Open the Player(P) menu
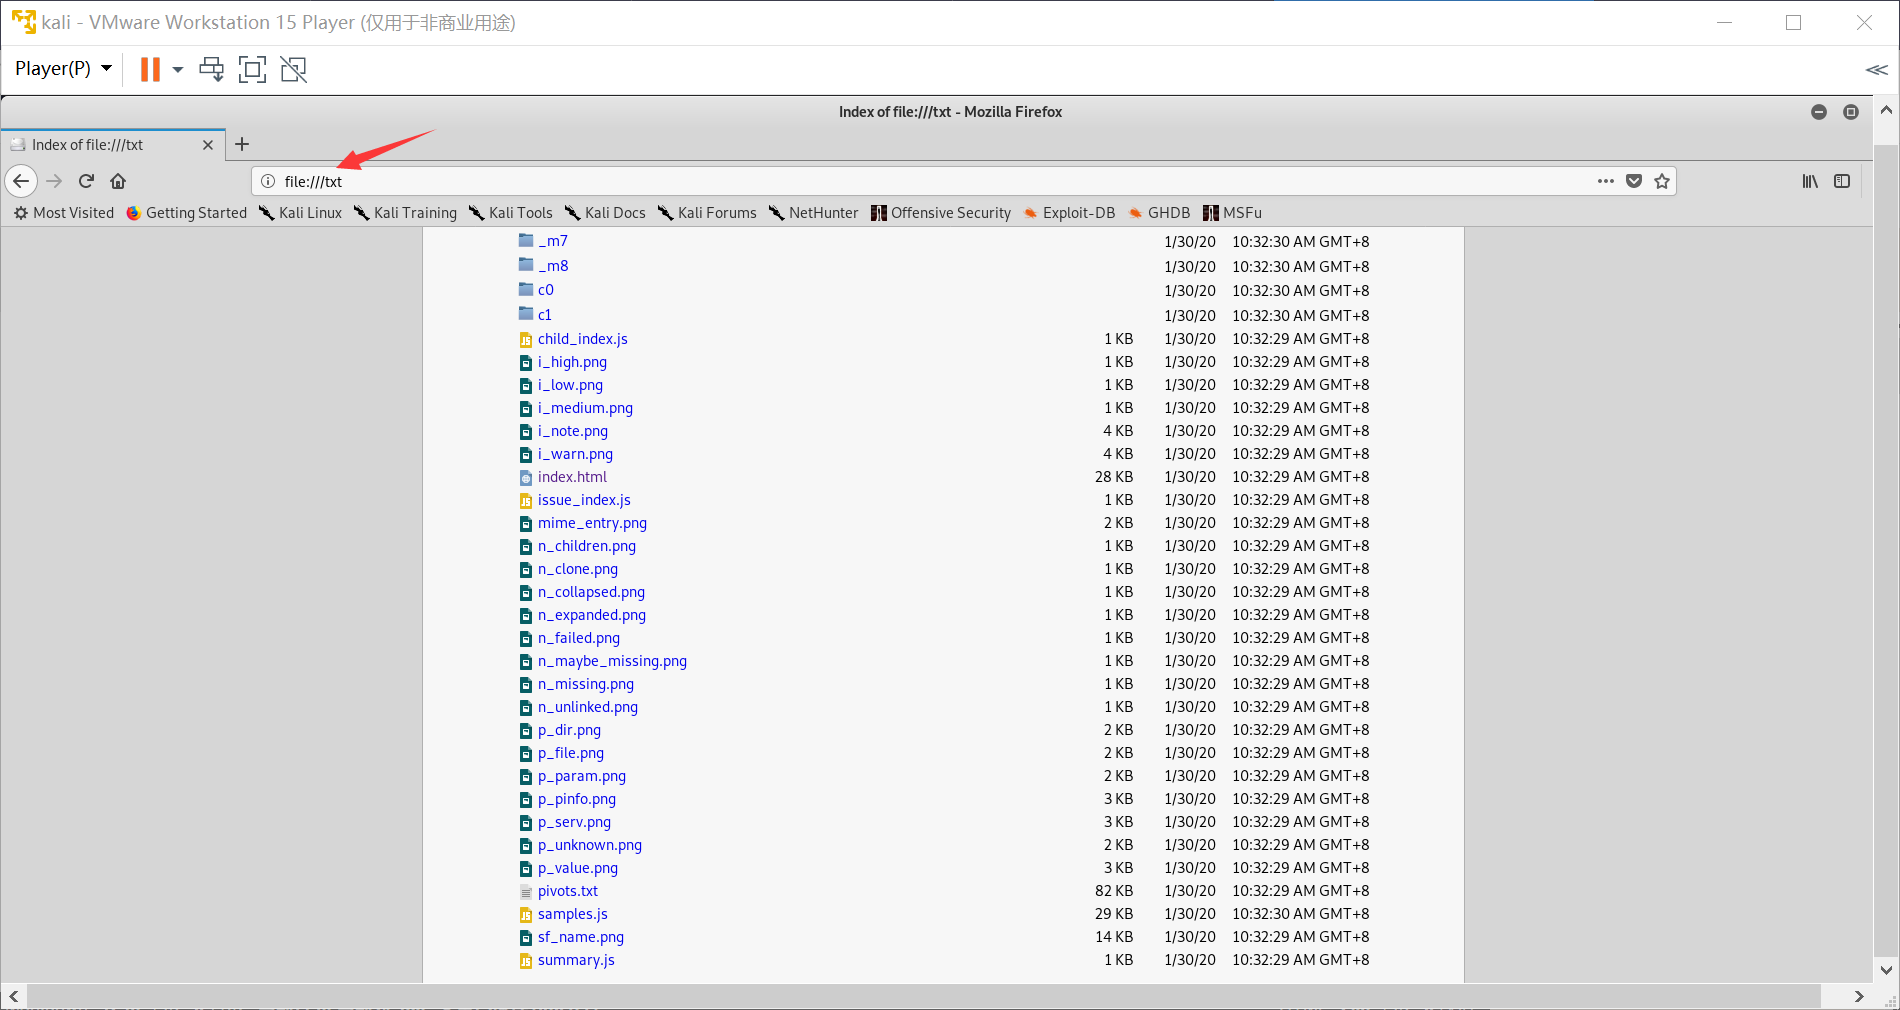This screenshot has width=1900, height=1010. point(63,68)
